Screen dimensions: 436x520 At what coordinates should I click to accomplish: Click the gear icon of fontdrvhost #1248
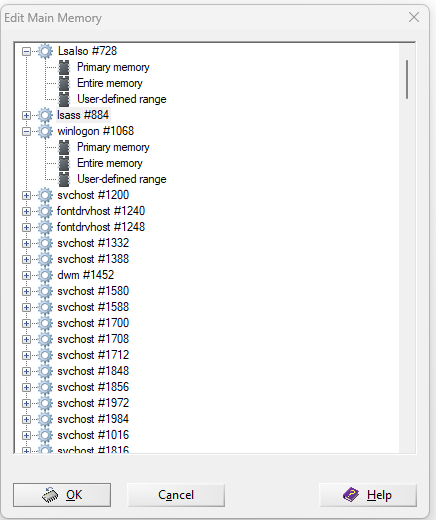click(45, 227)
